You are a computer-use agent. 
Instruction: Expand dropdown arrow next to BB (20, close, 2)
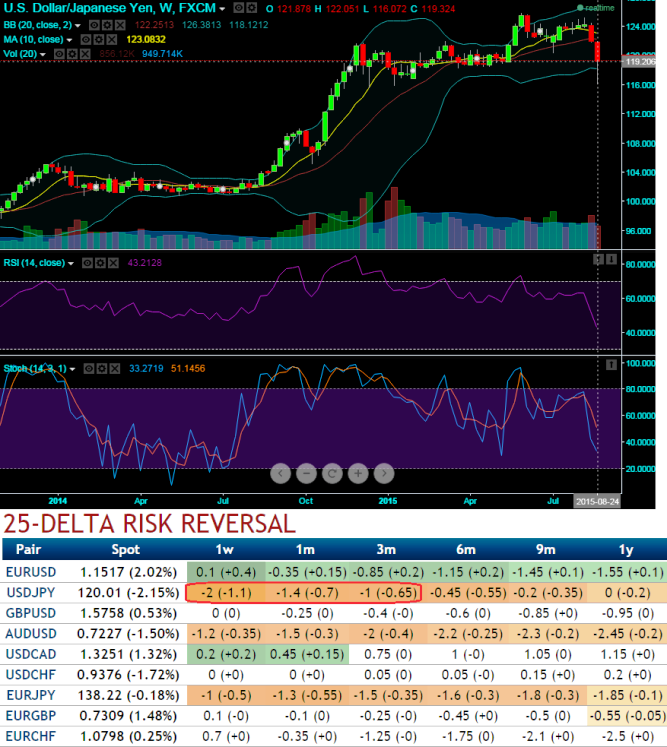coord(78,26)
